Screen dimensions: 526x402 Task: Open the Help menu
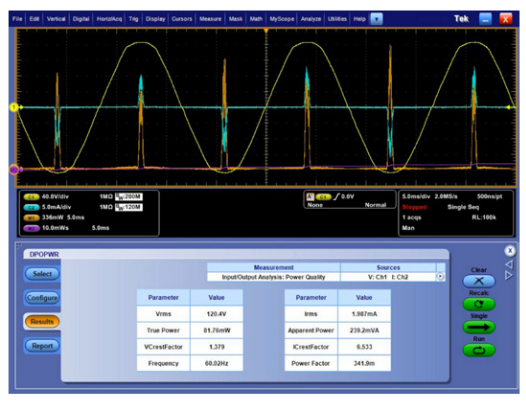359,19
